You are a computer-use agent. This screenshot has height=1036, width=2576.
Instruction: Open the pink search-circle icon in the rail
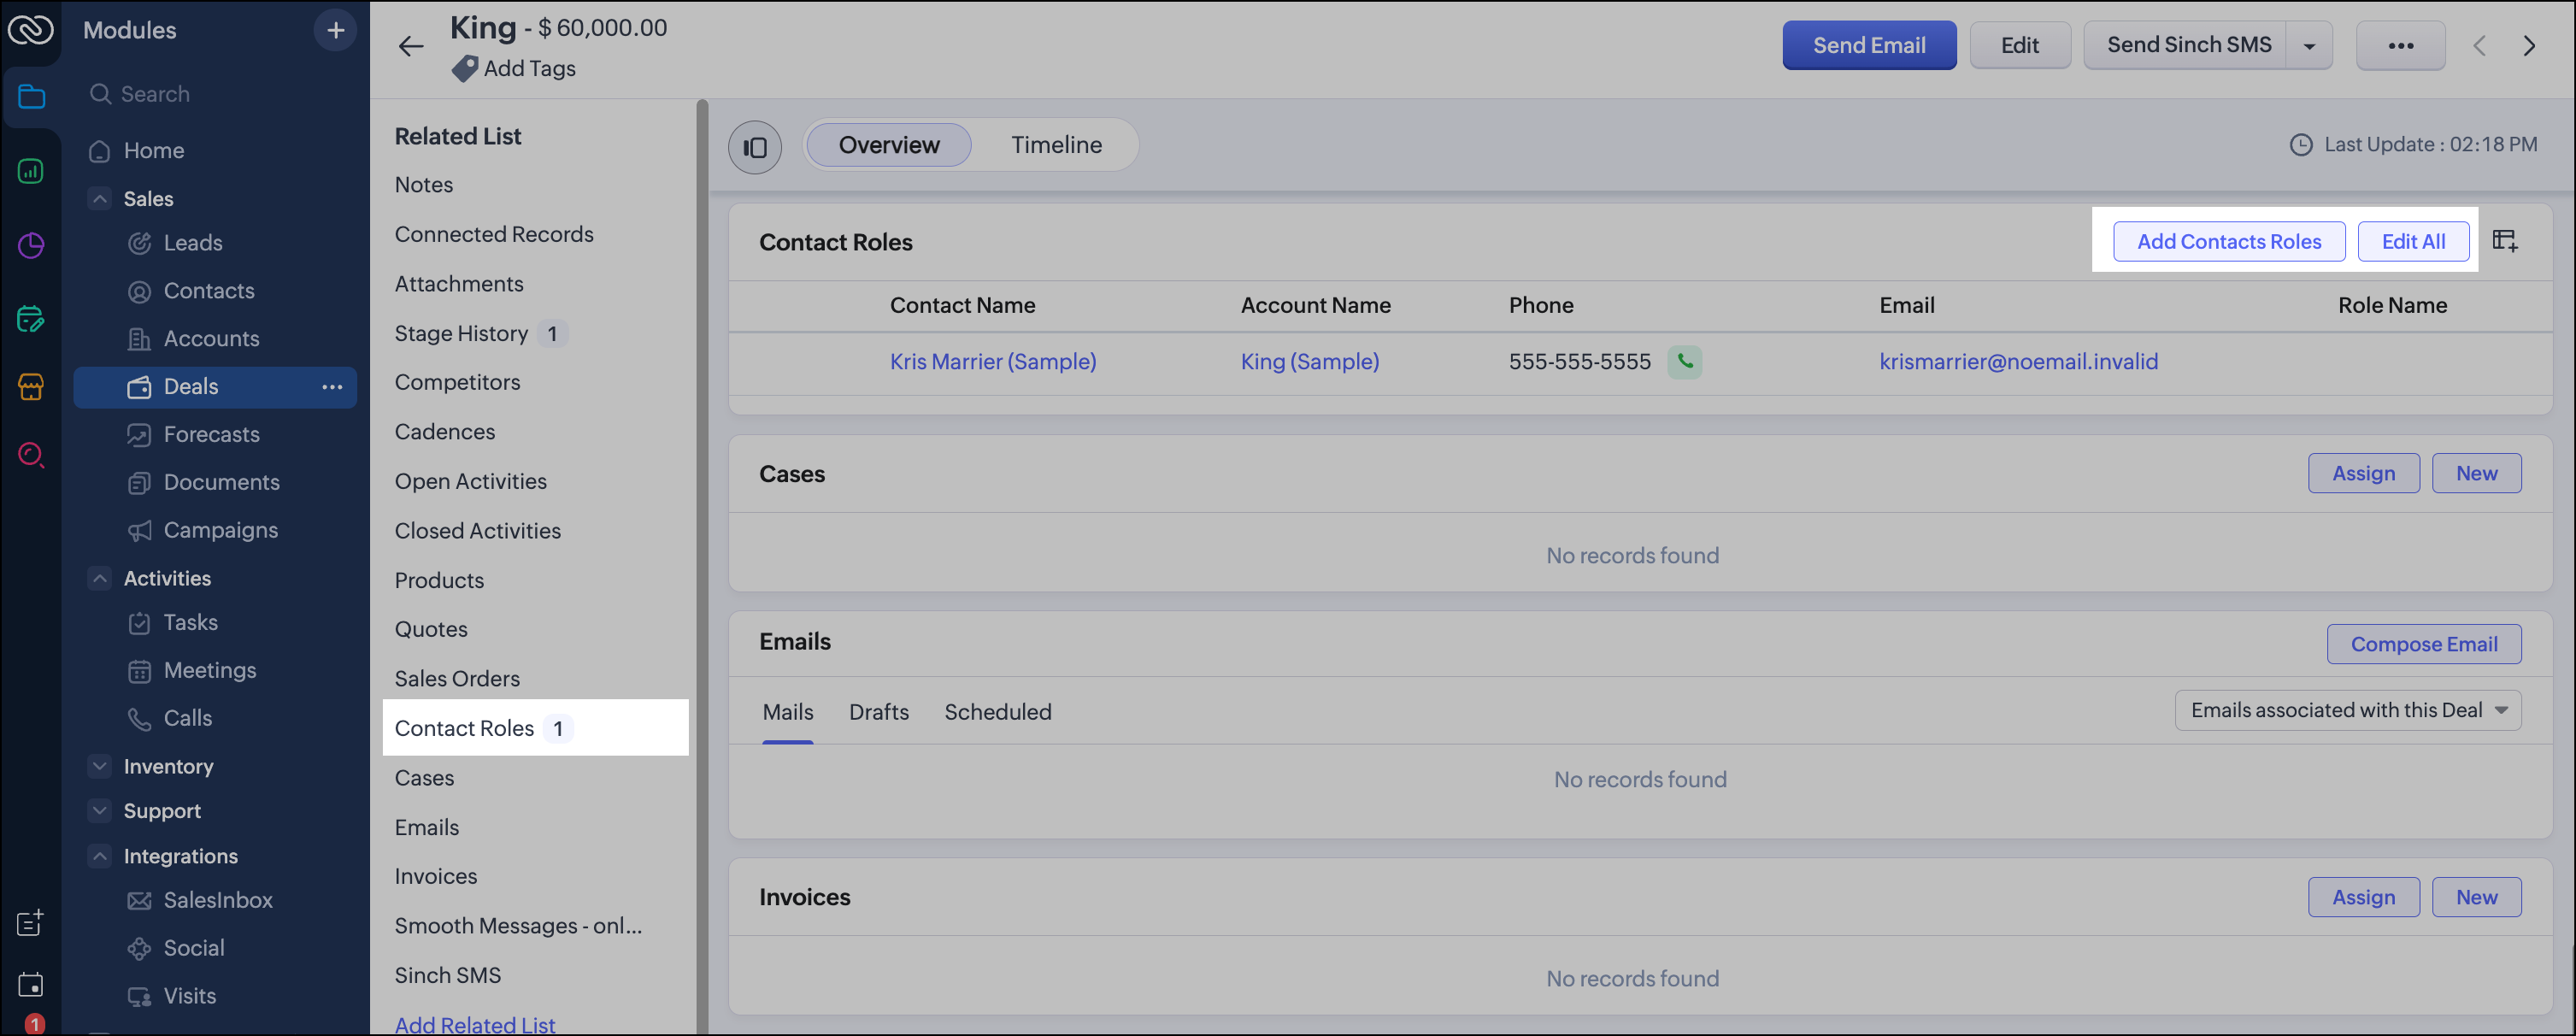31,455
